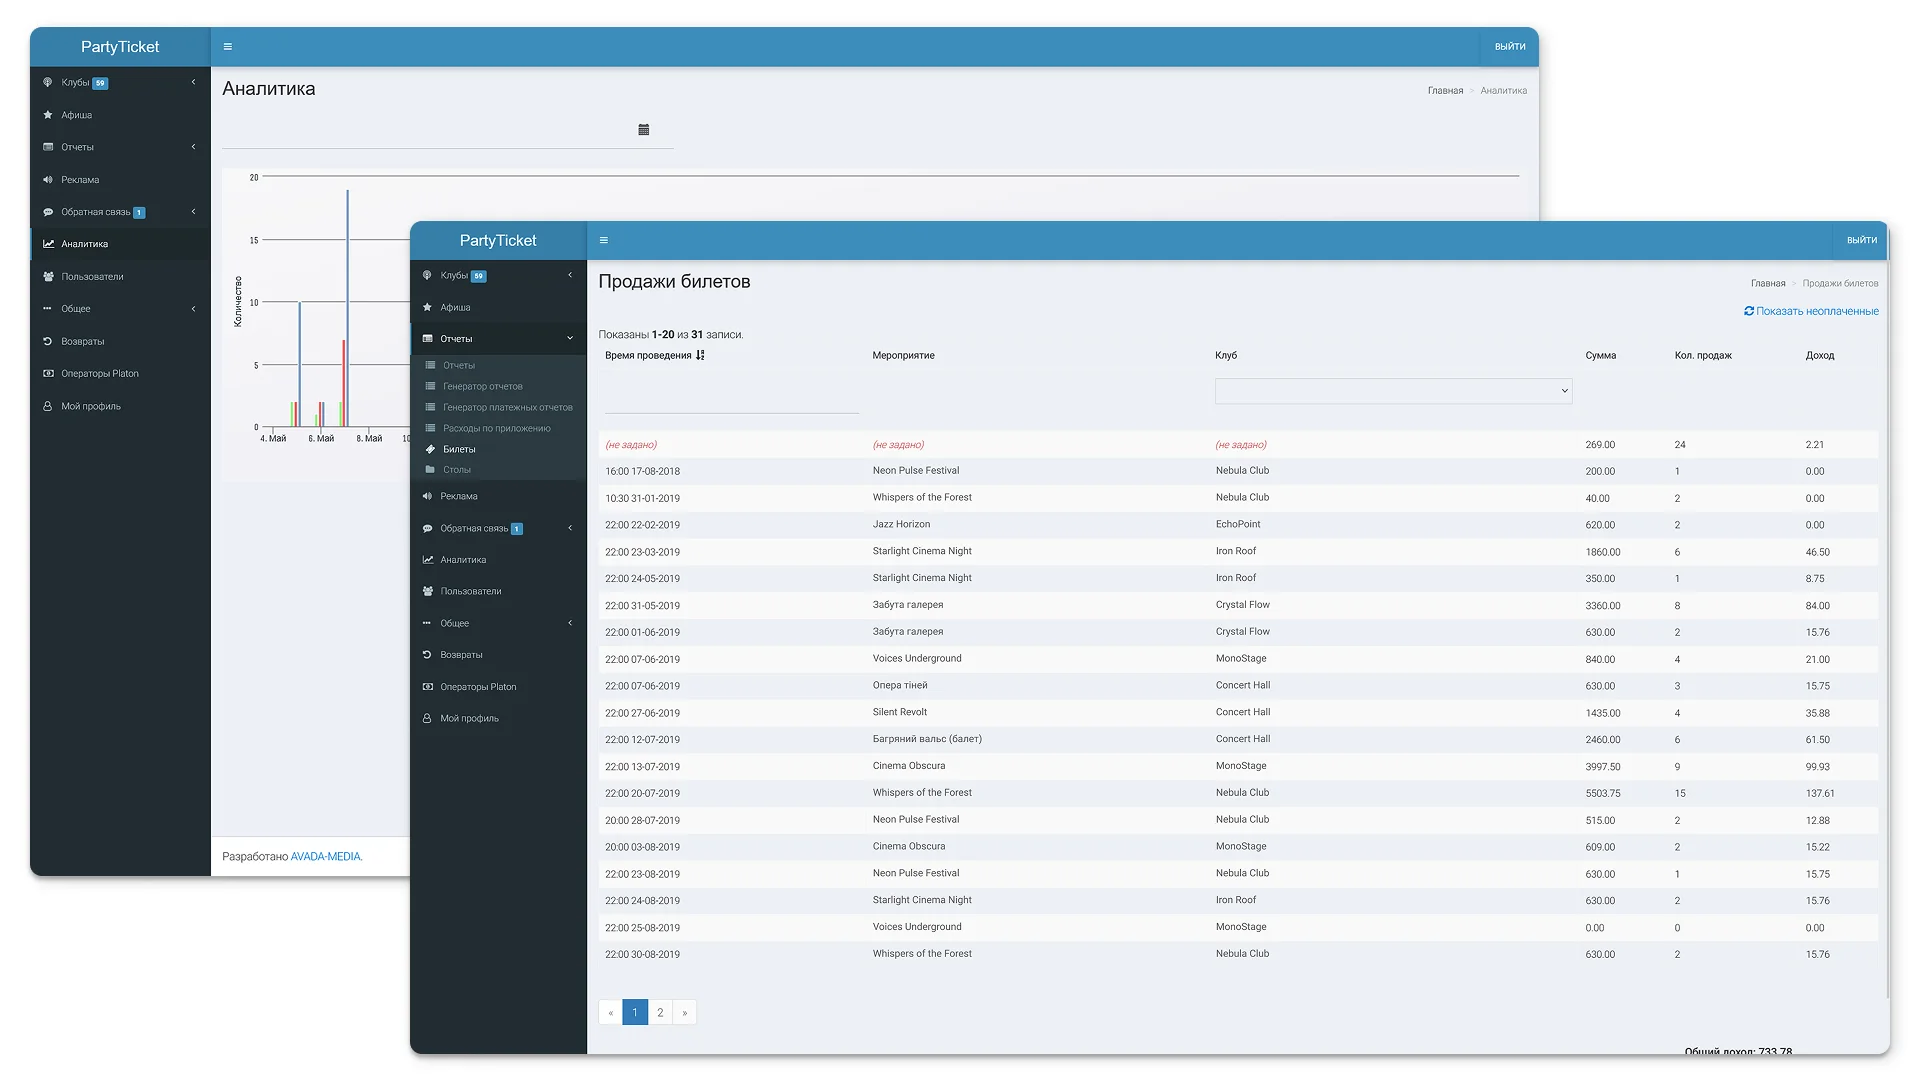
Task: Click Silent Revolt event cell
Action: [x=899, y=712]
